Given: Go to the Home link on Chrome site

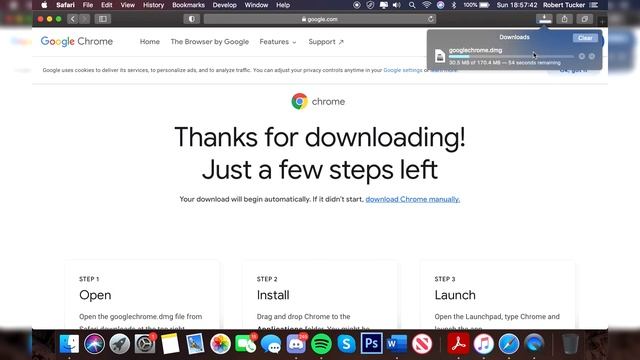Looking at the screenshot, I should tap(150, 42).
